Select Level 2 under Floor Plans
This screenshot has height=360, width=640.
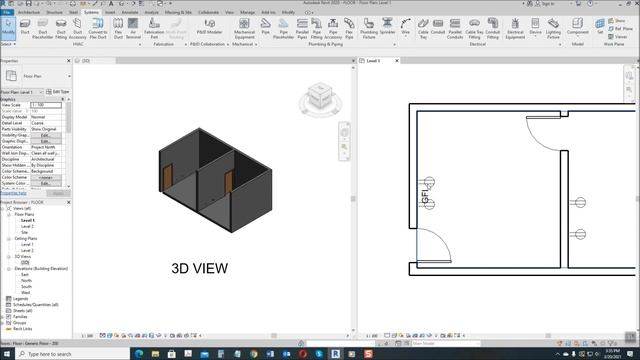(x=27, y=227)
